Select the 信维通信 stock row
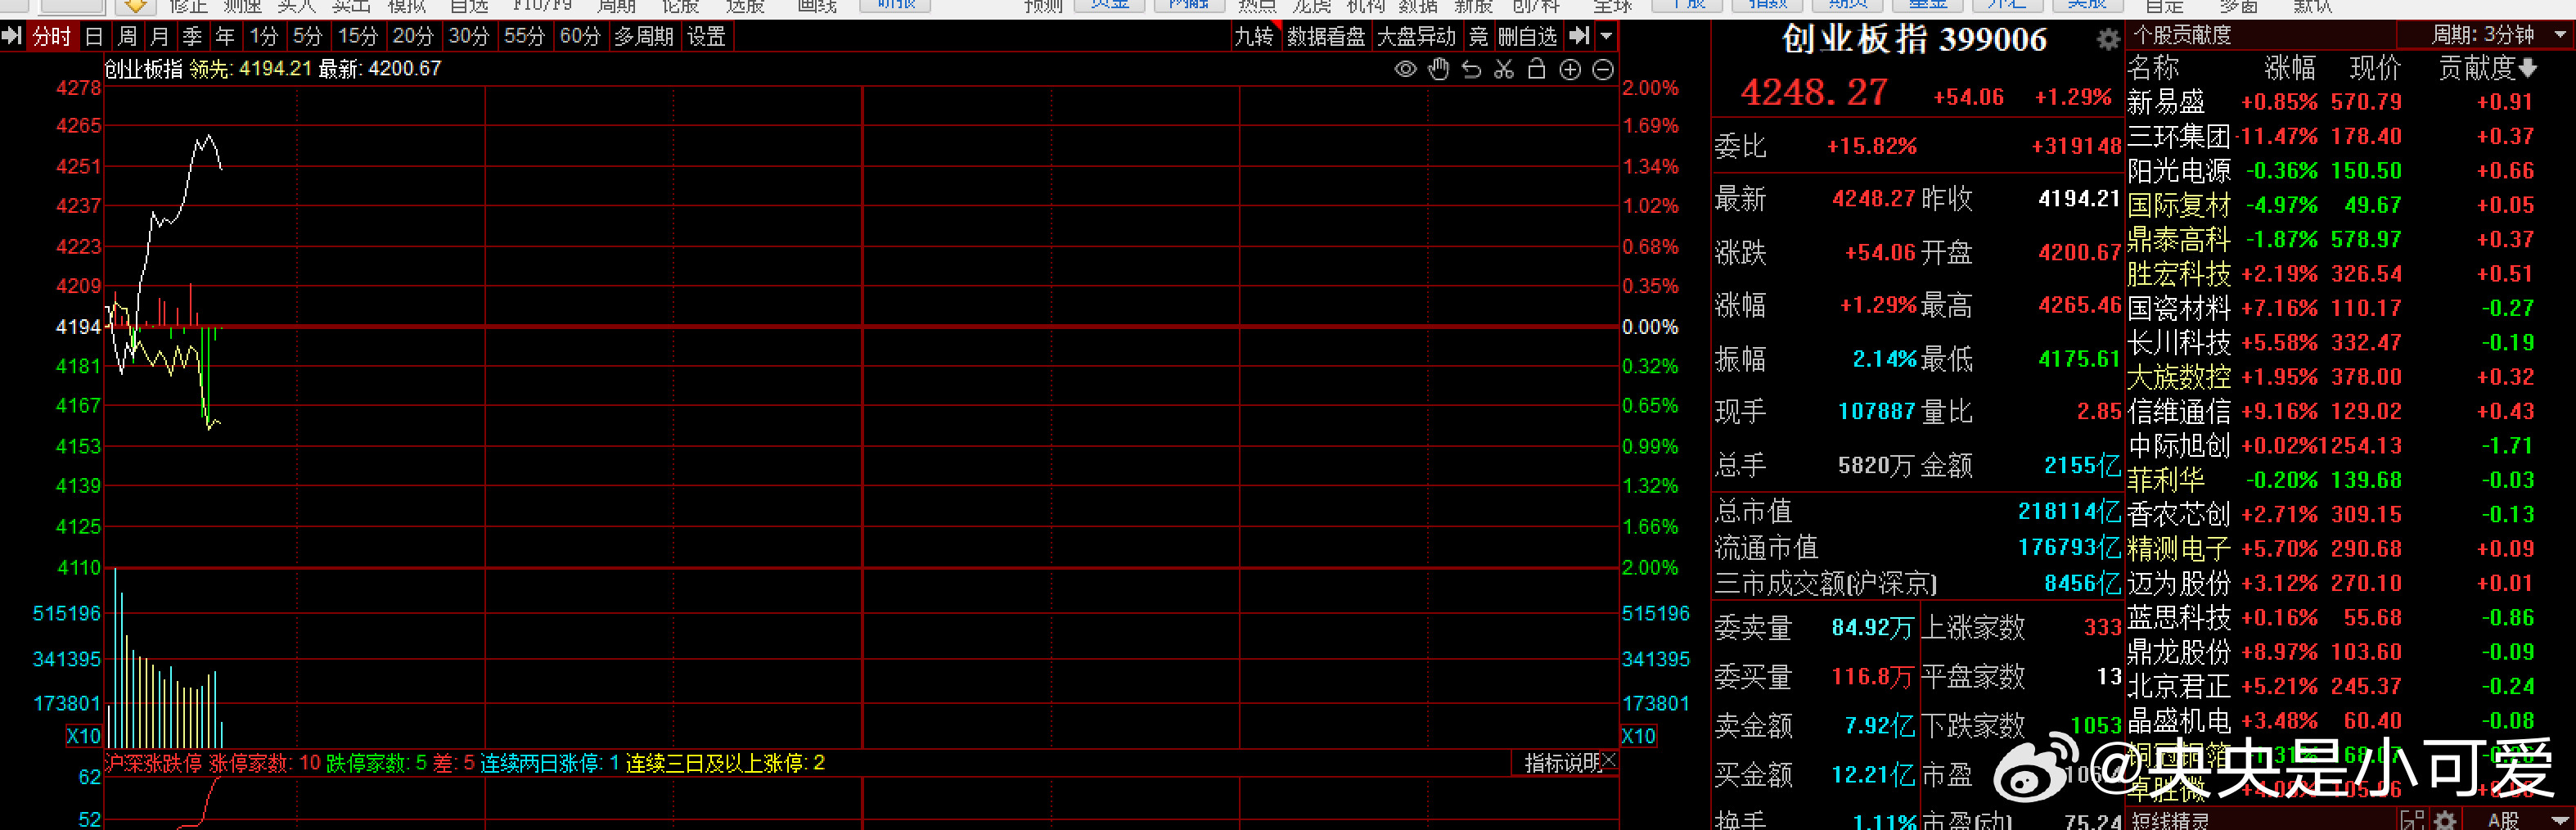Viewport: 2576px width, 830px height. click(2350, 411)
